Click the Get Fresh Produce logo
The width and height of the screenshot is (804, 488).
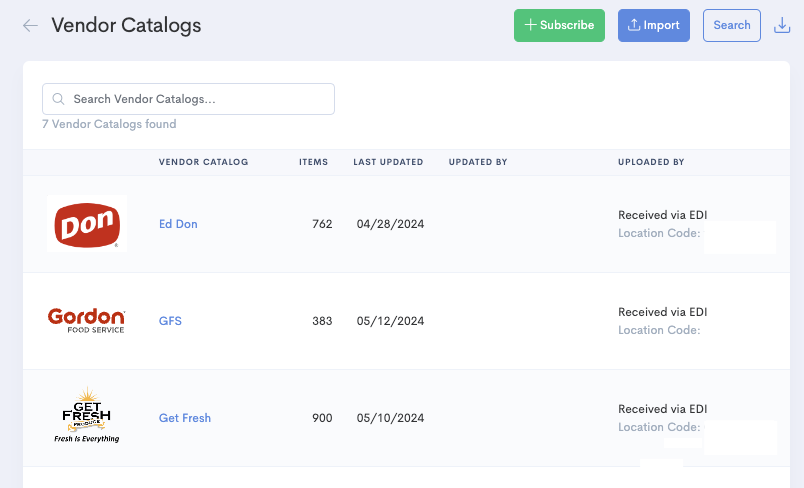[x=87, y=417]
